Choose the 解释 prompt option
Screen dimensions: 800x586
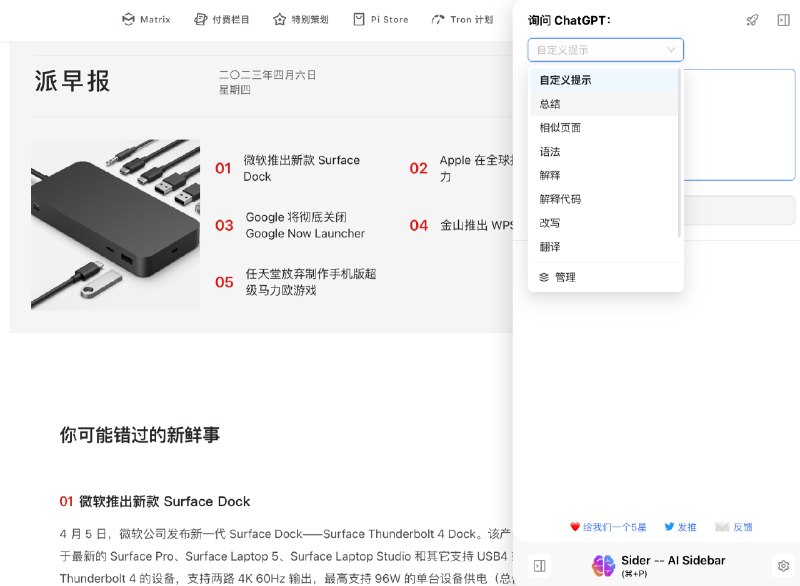tap(604, 175)
